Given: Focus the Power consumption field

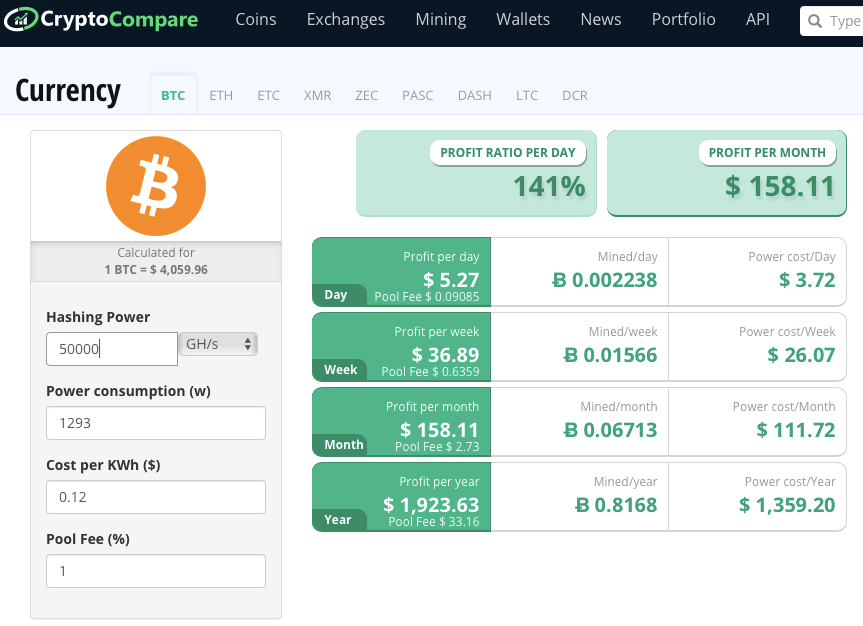Looking at the screenshot, I should click(156, 423).
